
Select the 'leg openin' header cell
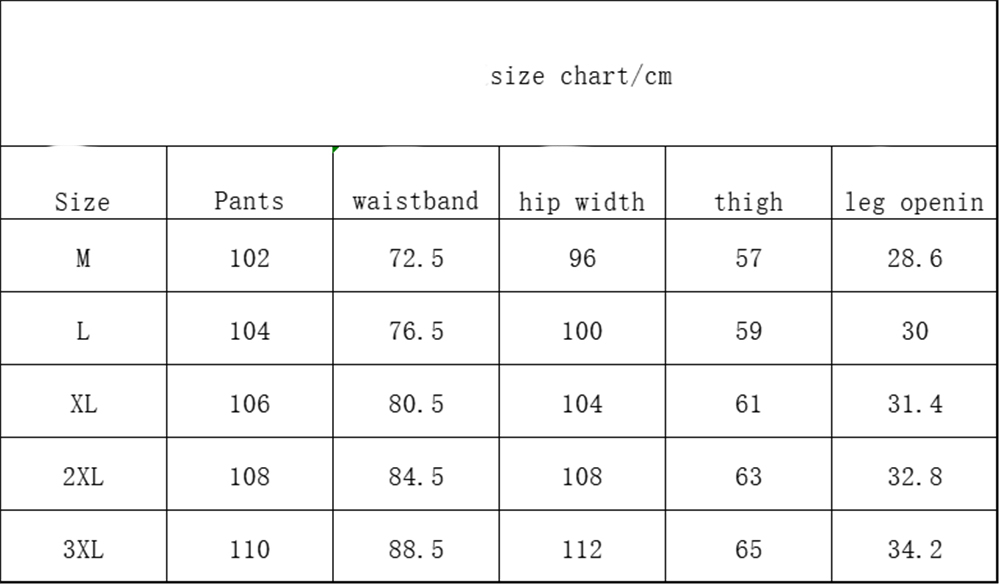click(x=914, y=201)
